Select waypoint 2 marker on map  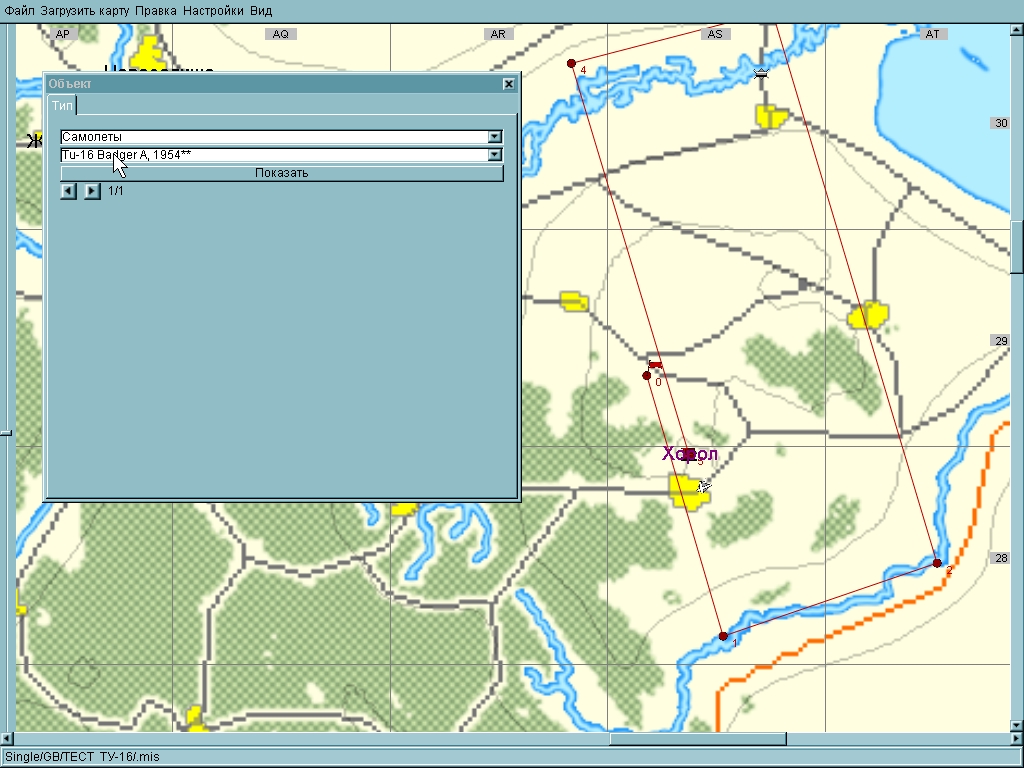pos(937,563)
